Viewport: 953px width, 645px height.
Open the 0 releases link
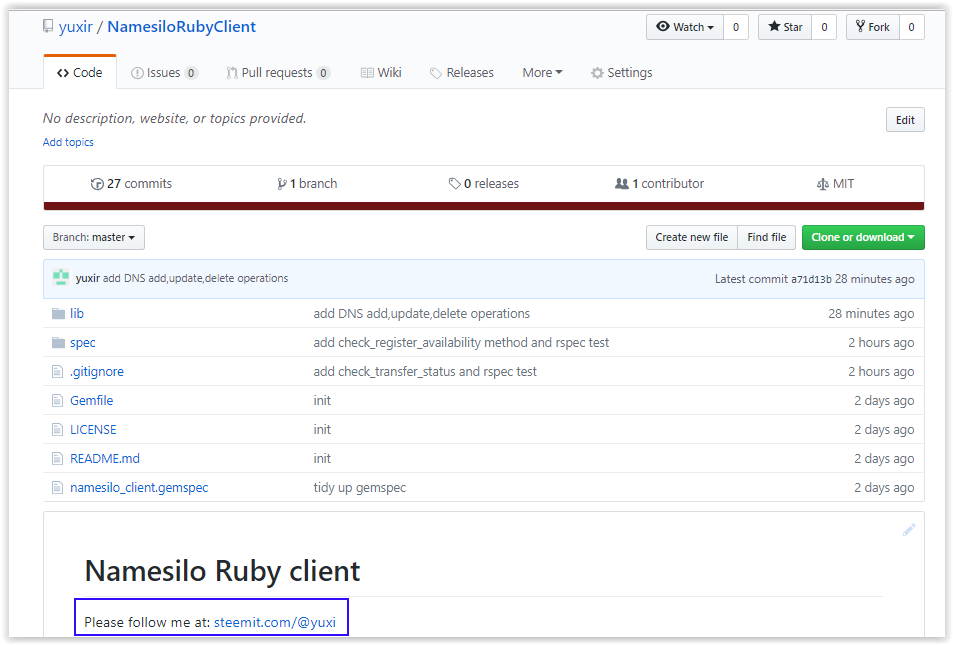(x=484, y=184)
